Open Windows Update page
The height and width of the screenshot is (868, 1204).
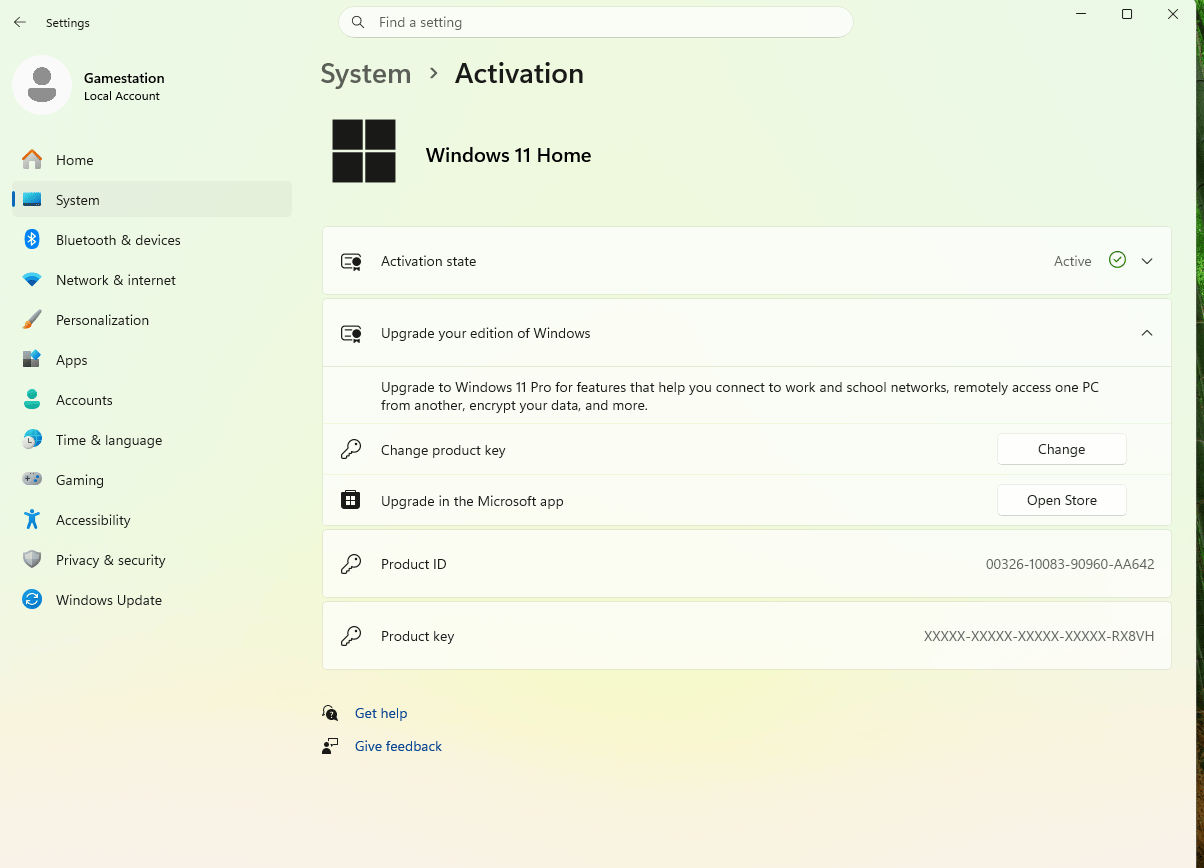(152, 600)
